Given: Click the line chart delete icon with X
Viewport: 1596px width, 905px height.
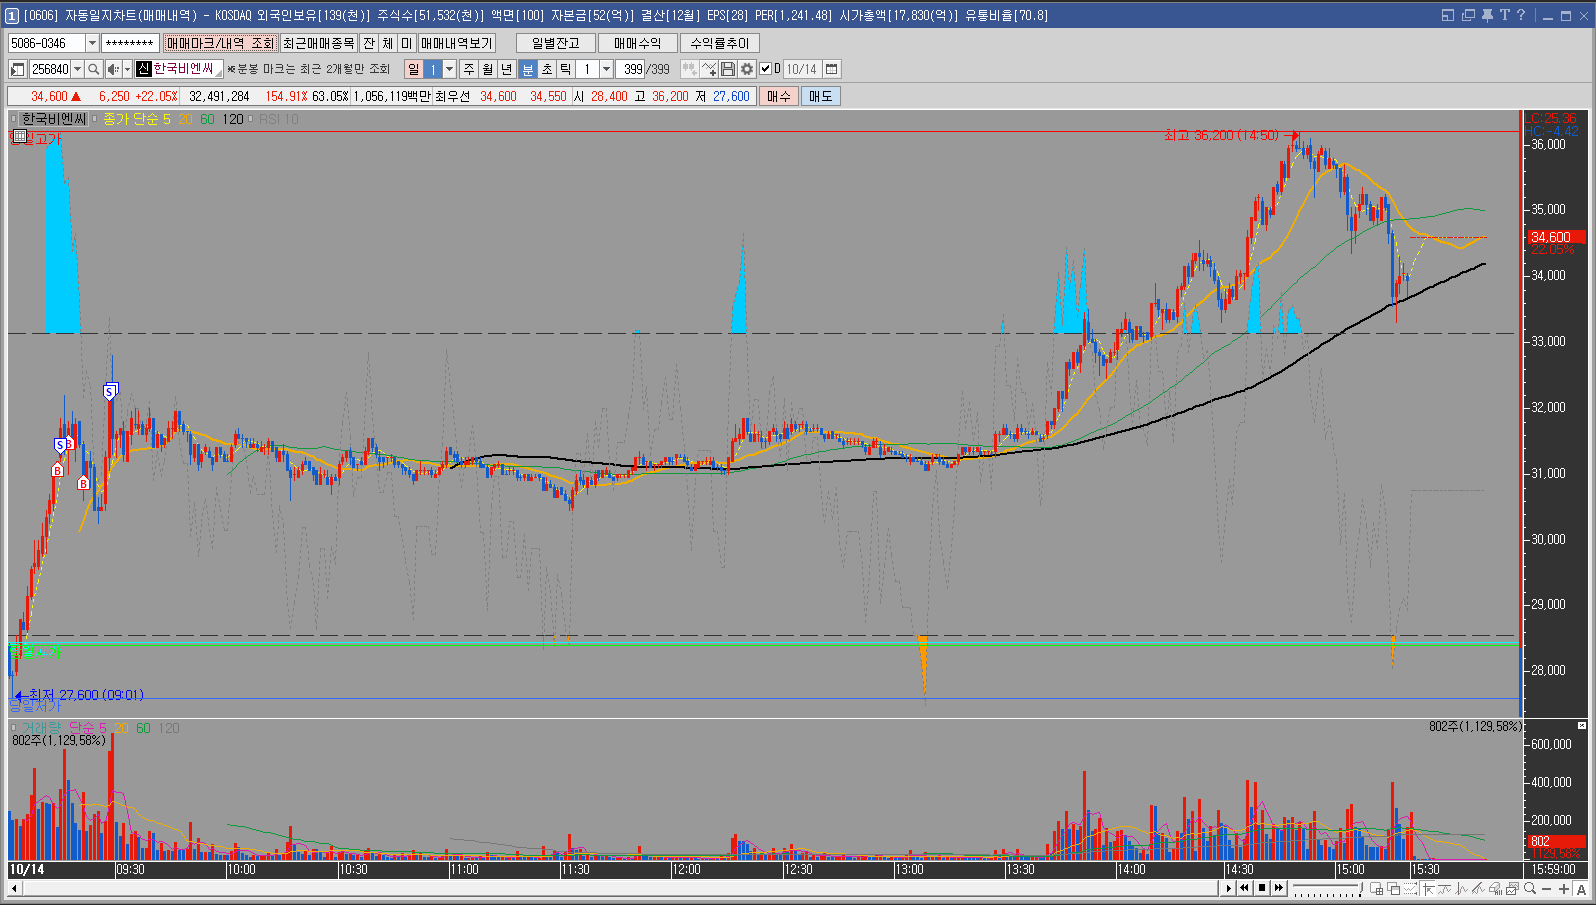Looking at the screenshot, I should tap(709, 69).
